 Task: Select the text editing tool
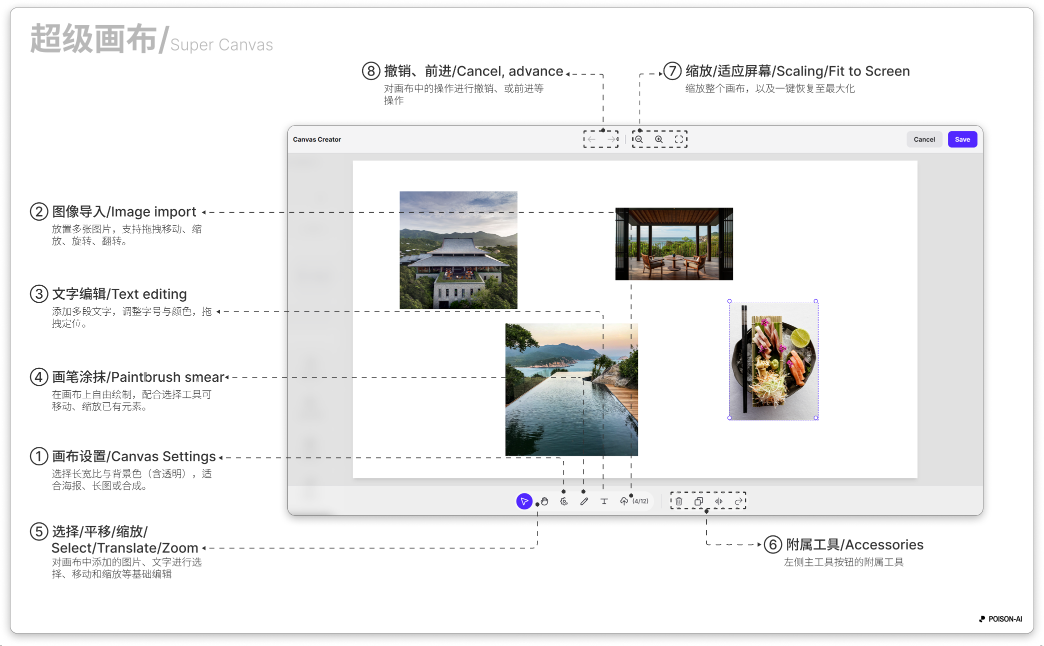pos(603,501)
